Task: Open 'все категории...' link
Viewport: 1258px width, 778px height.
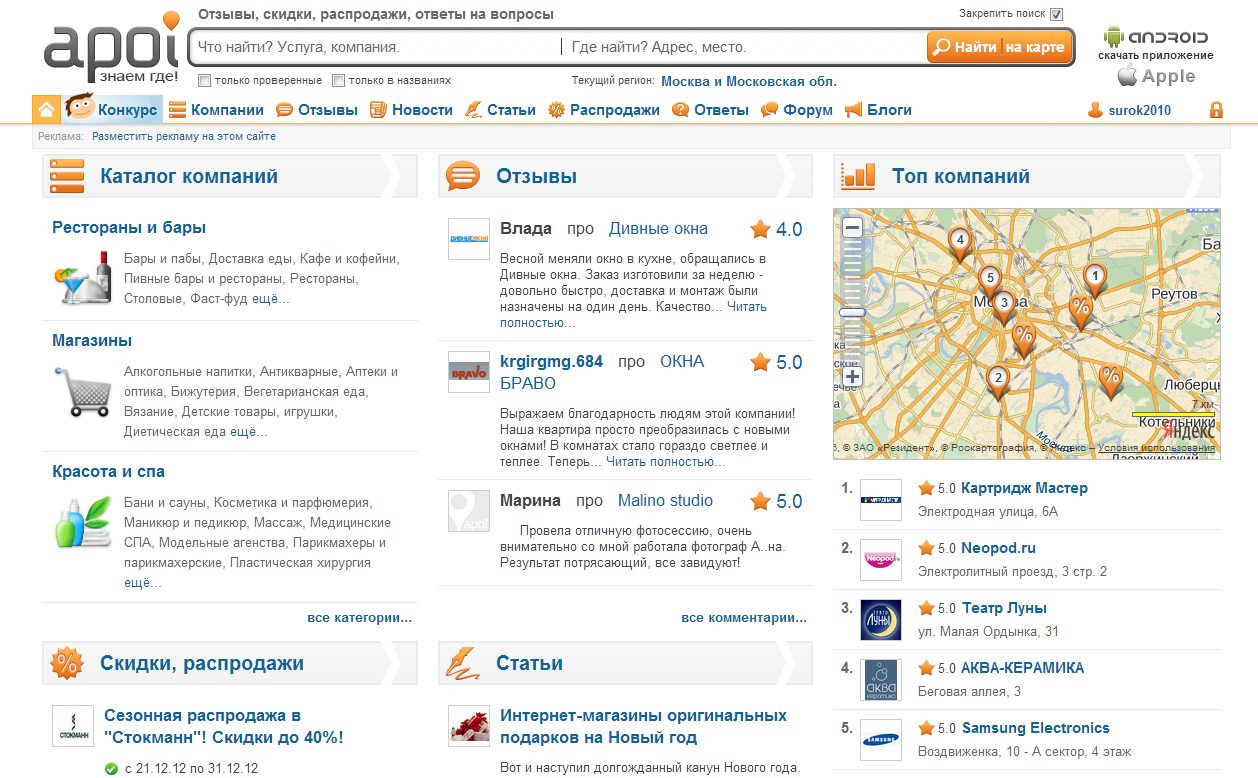Action: coord(360,618)
